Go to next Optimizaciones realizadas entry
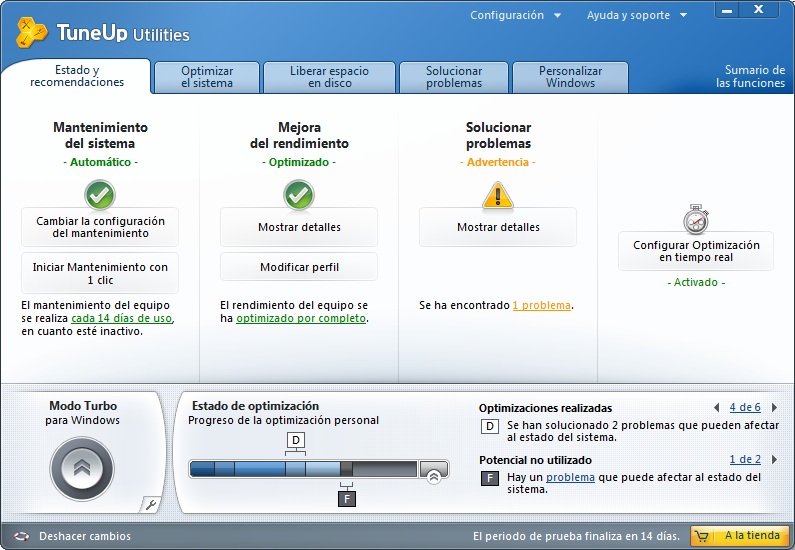The image size is (795, 550). [774, 407]
